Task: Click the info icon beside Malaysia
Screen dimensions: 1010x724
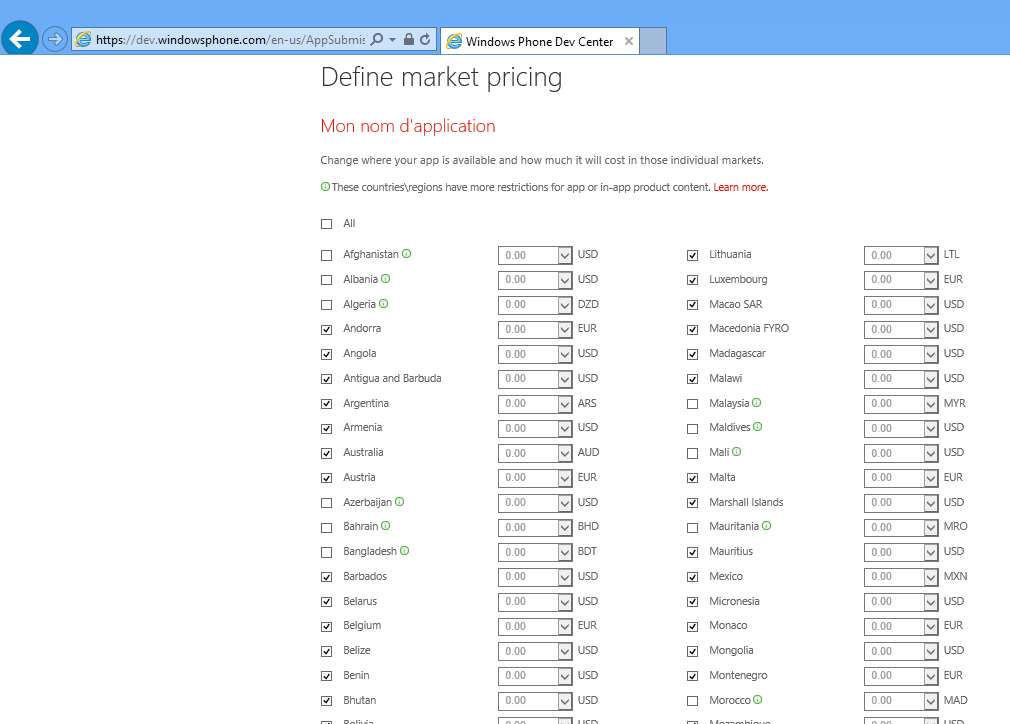Action: 757,403
